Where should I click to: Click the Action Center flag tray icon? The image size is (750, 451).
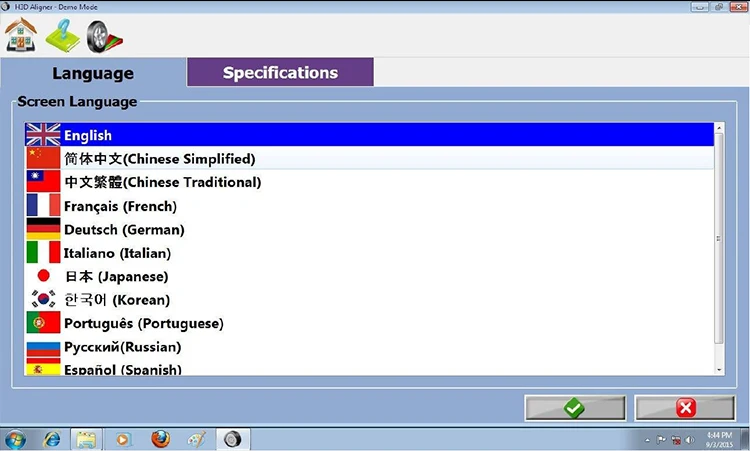pos(661,440)
